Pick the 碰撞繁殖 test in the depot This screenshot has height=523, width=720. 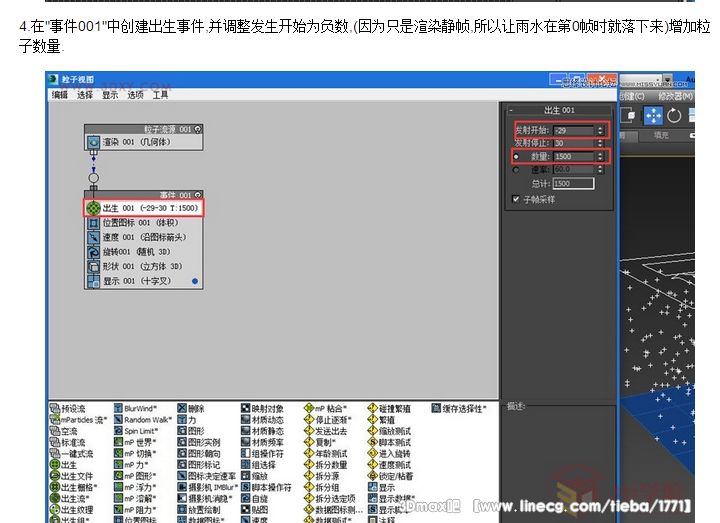coord(389,408)
